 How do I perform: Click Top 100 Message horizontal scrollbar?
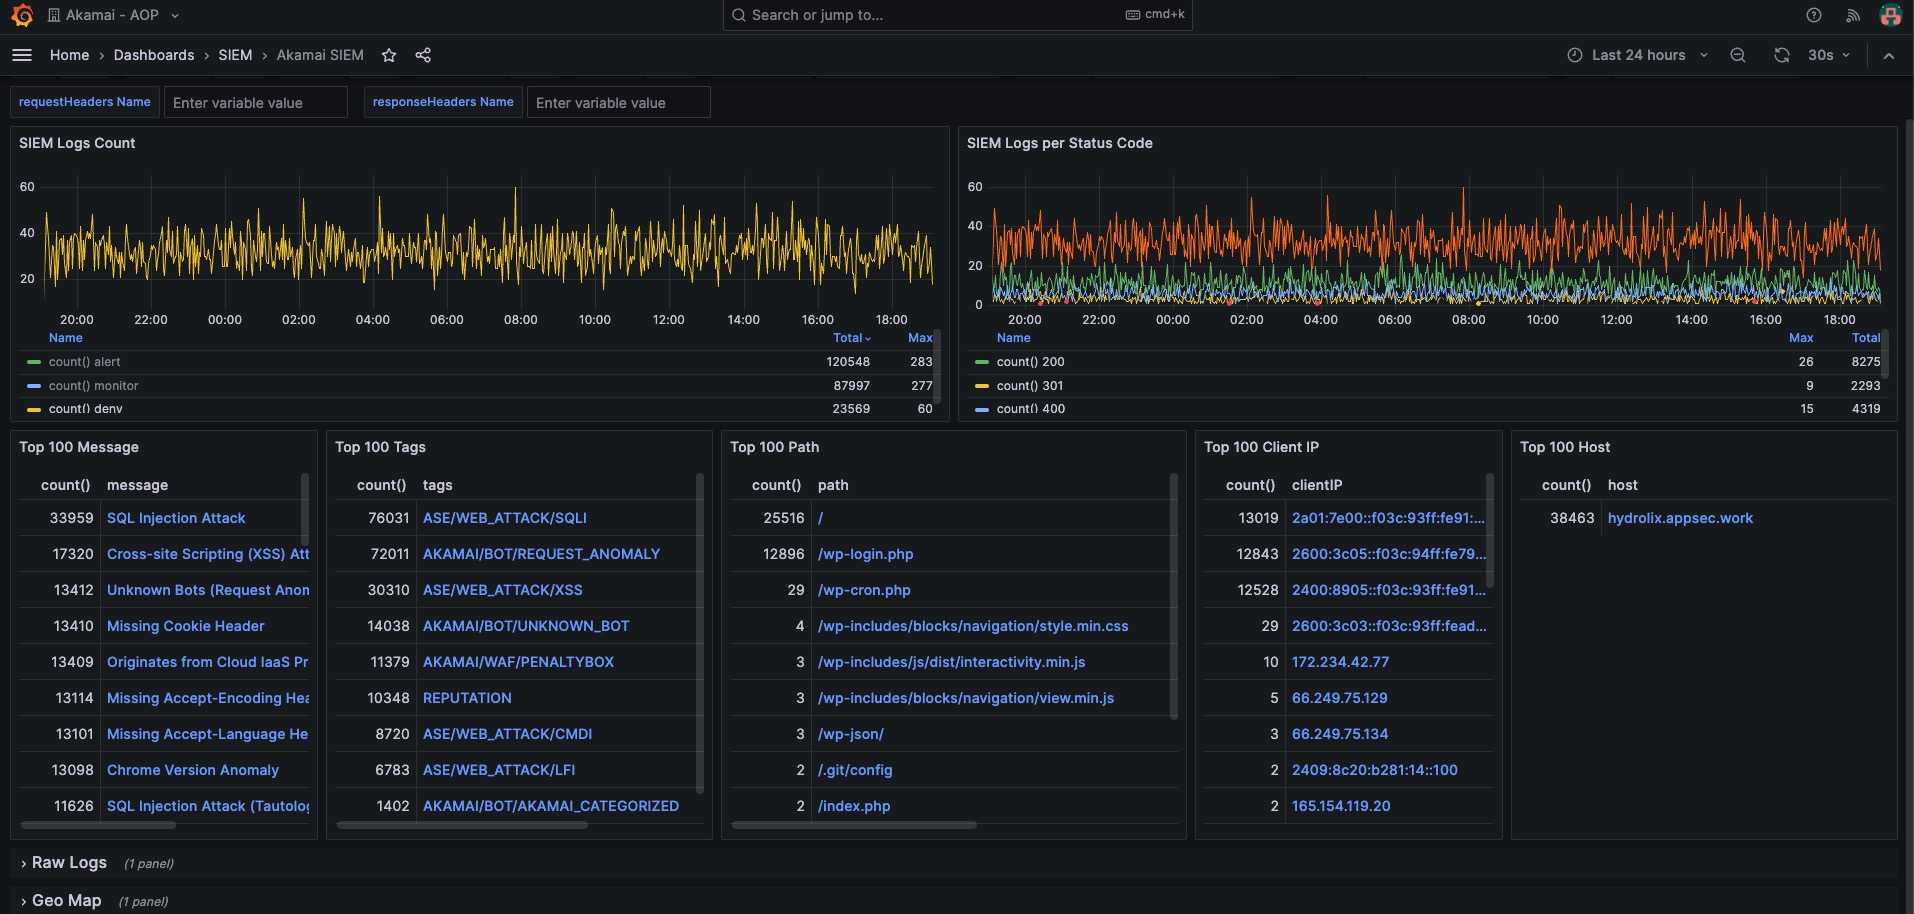(x=98, y=825)
